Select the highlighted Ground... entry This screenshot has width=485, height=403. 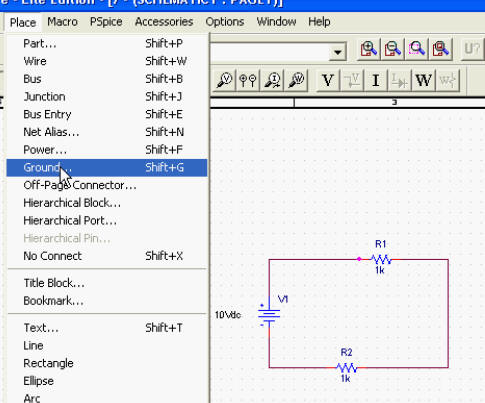click(107, 168)
